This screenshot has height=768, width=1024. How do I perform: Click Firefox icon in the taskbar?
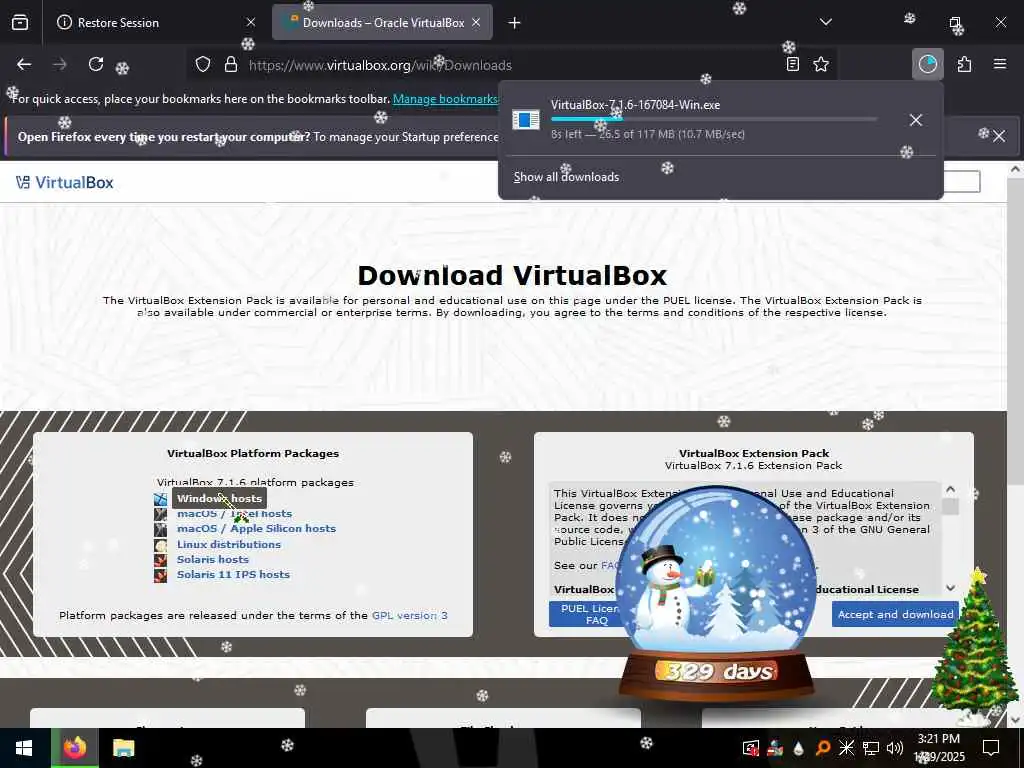[x=75, y=748]
